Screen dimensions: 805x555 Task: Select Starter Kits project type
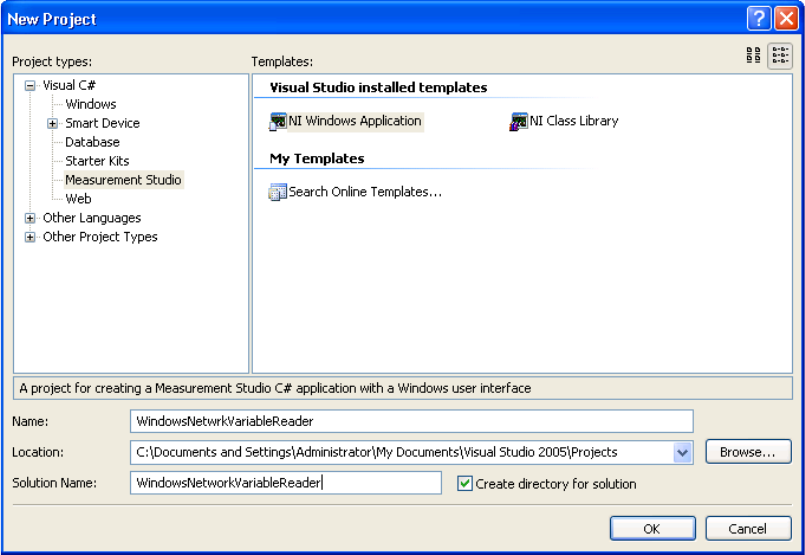[x=97, y=161]
